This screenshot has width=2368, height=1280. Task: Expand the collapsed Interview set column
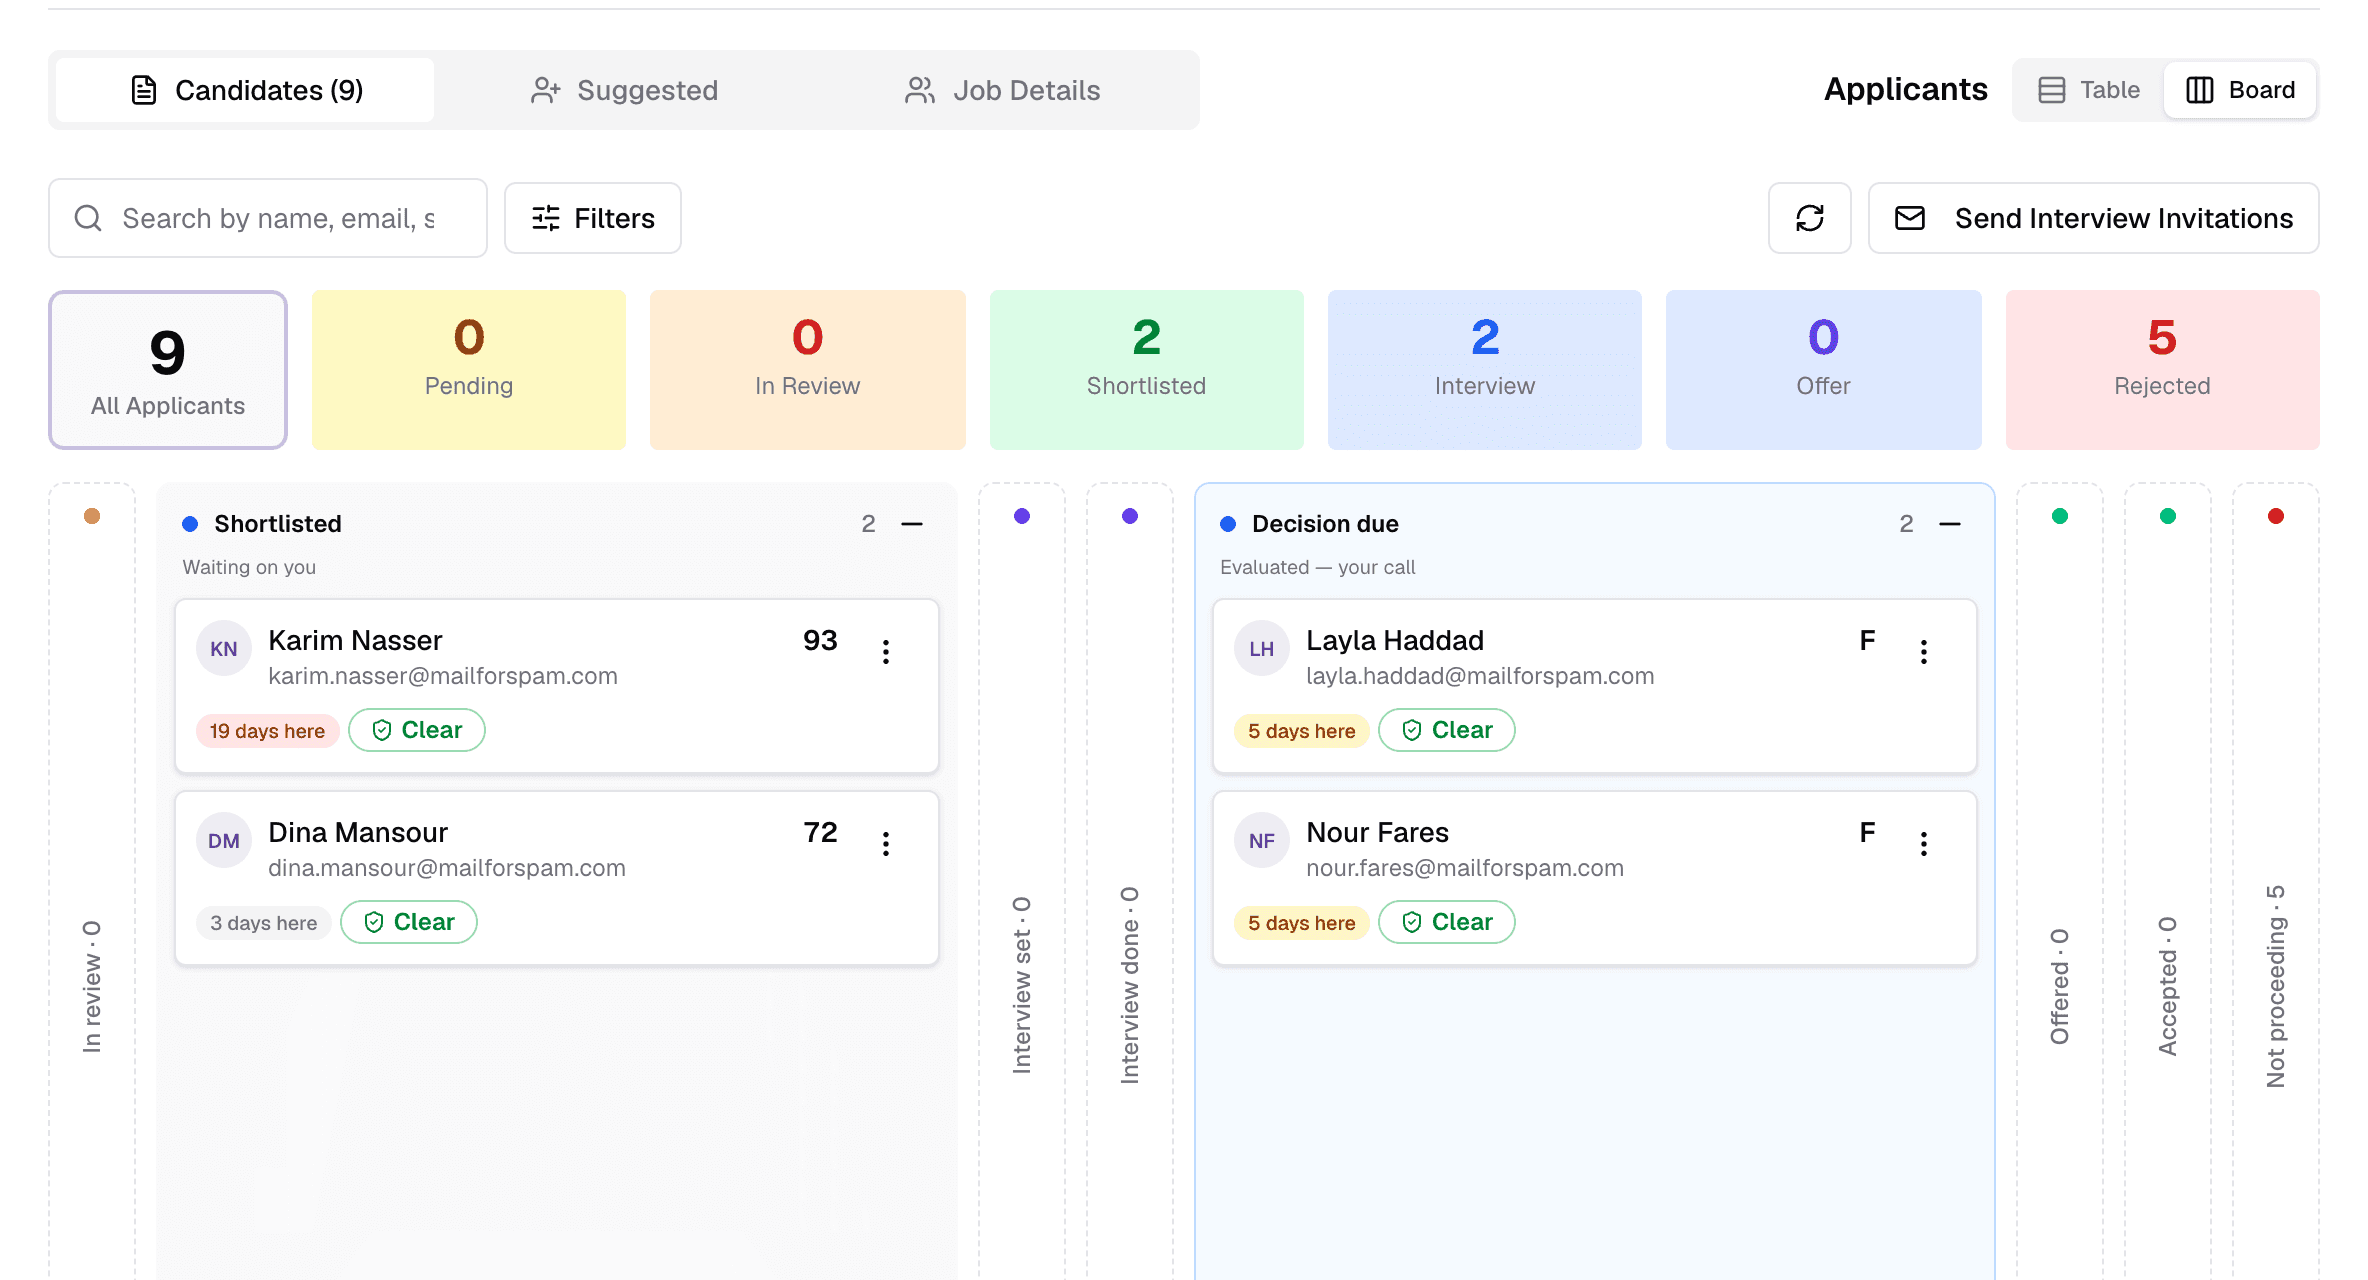click(1022, 880)
